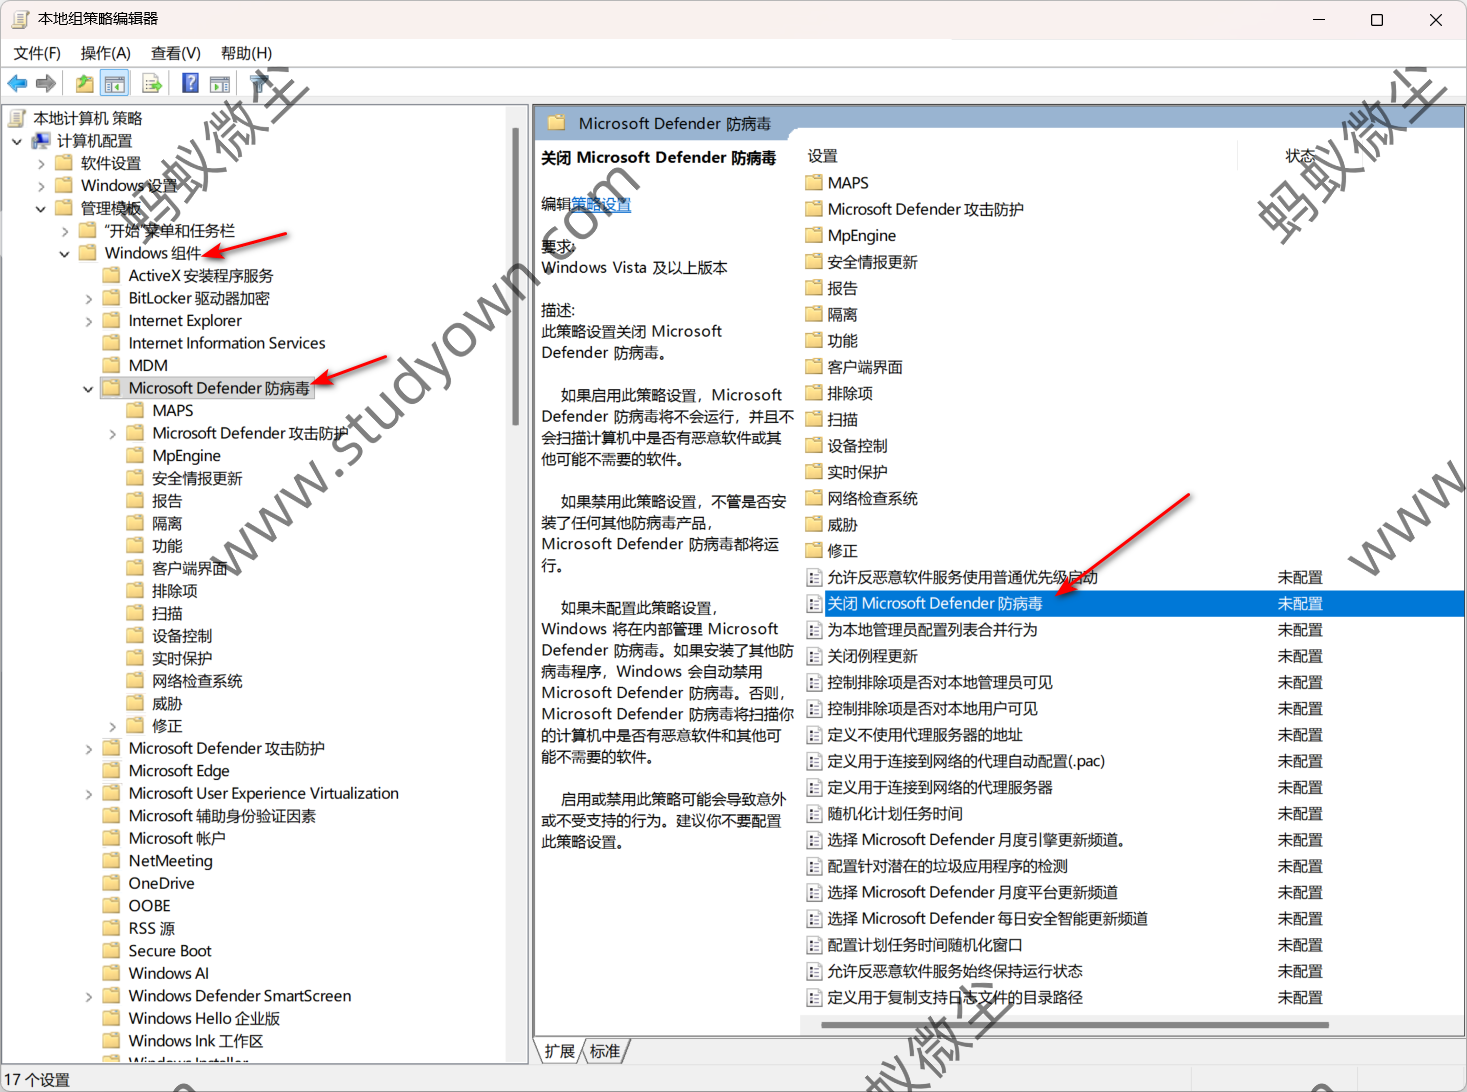Screen dimensions: 1467x1092
Task: Click the Back navigation arrow in toolbar
Action: pos(17,83)
